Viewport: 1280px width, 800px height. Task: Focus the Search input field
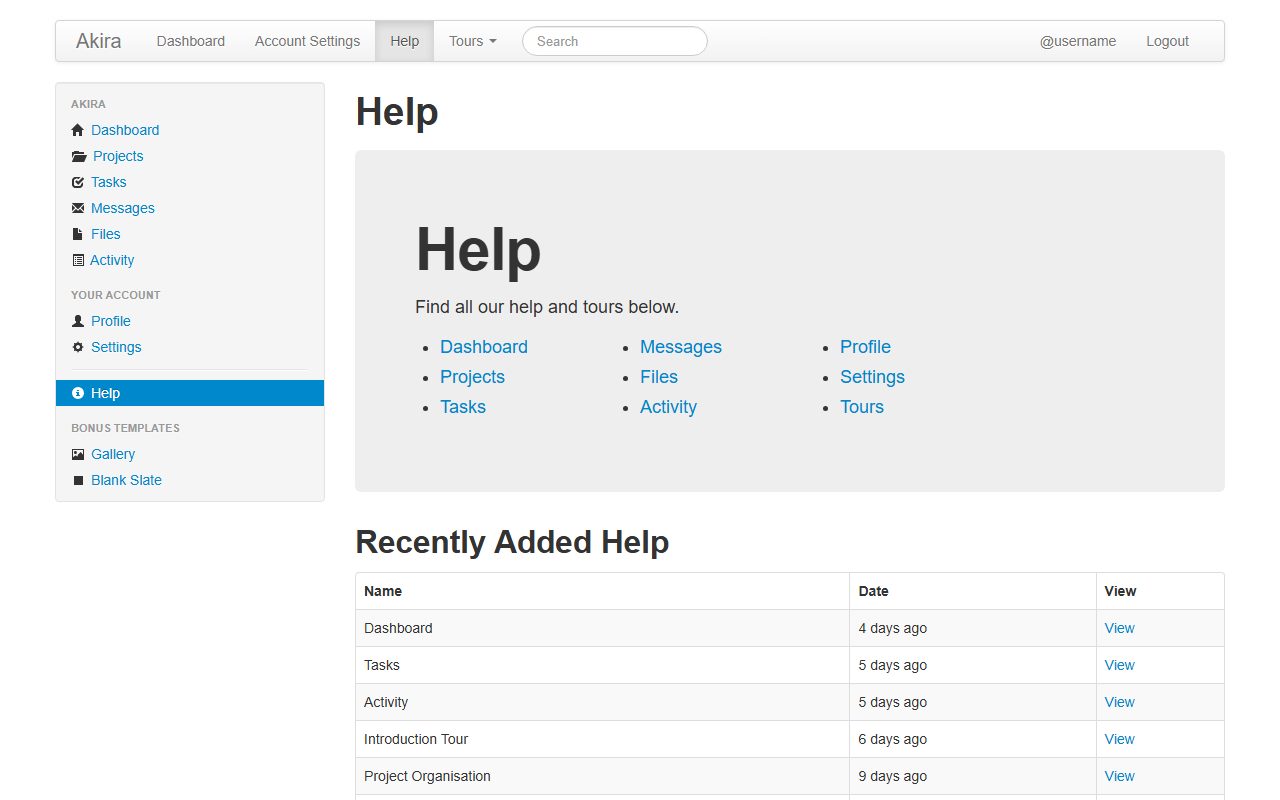615,41
